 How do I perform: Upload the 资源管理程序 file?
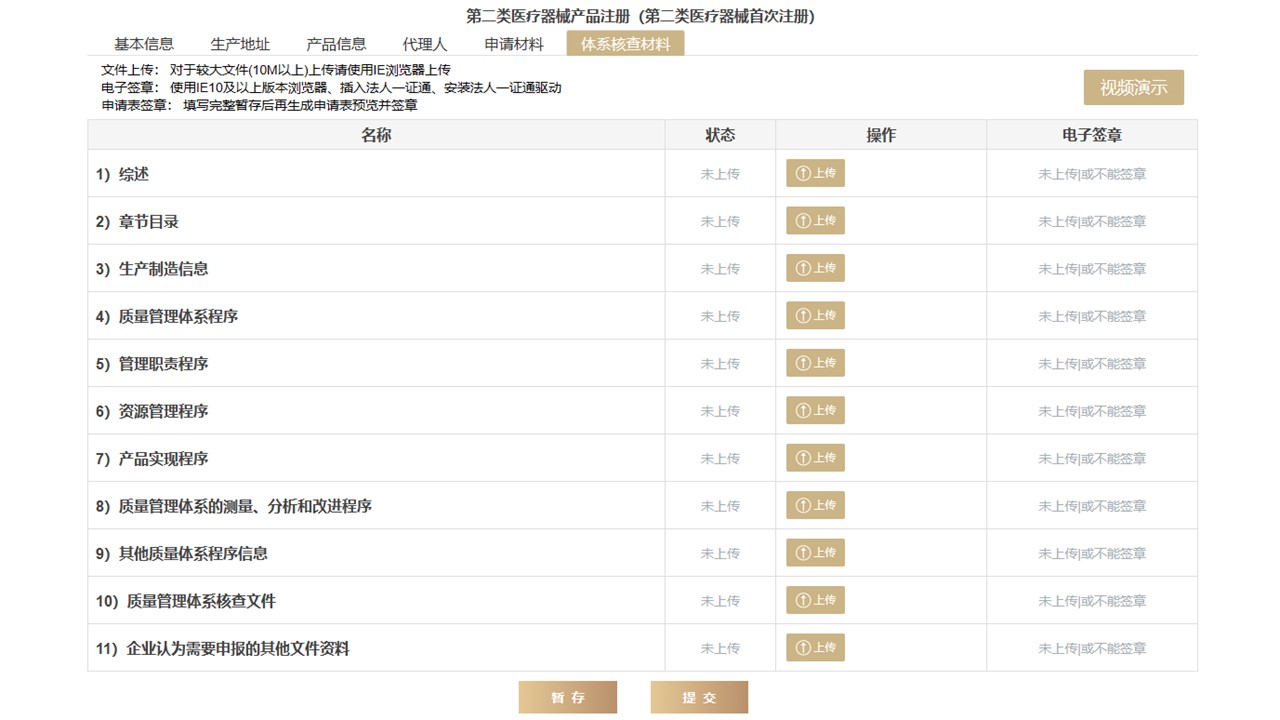pos(814,410)
